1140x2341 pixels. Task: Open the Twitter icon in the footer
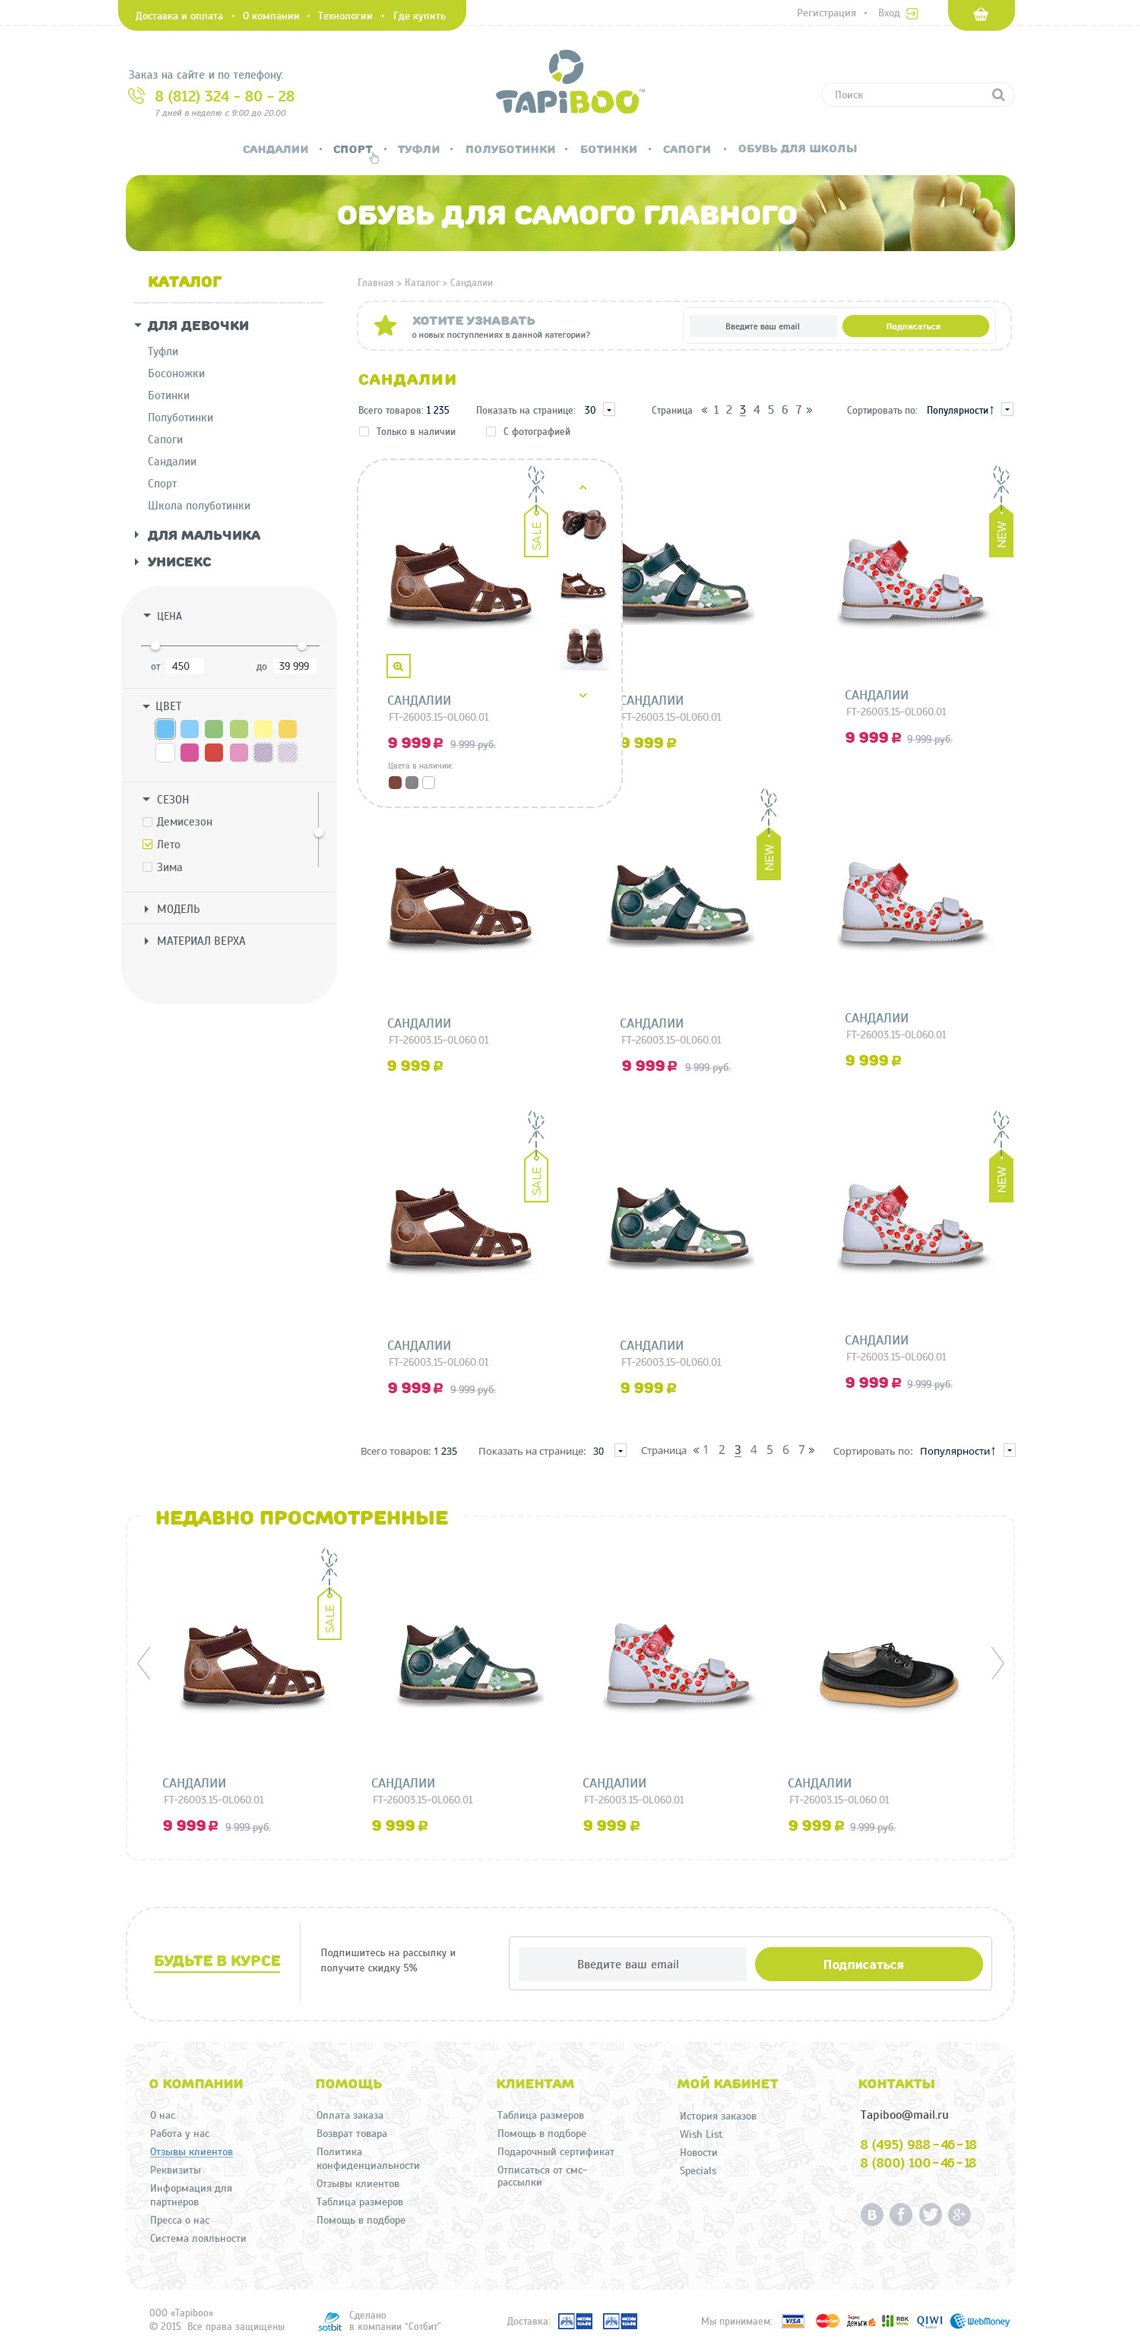pyautogui.click(x=930, y=2214)
